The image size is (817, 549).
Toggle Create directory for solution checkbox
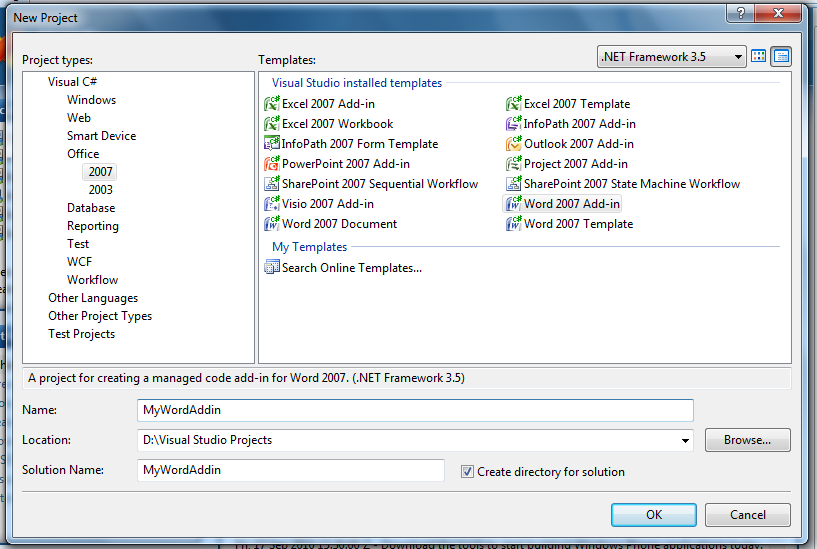coord(467,471)
